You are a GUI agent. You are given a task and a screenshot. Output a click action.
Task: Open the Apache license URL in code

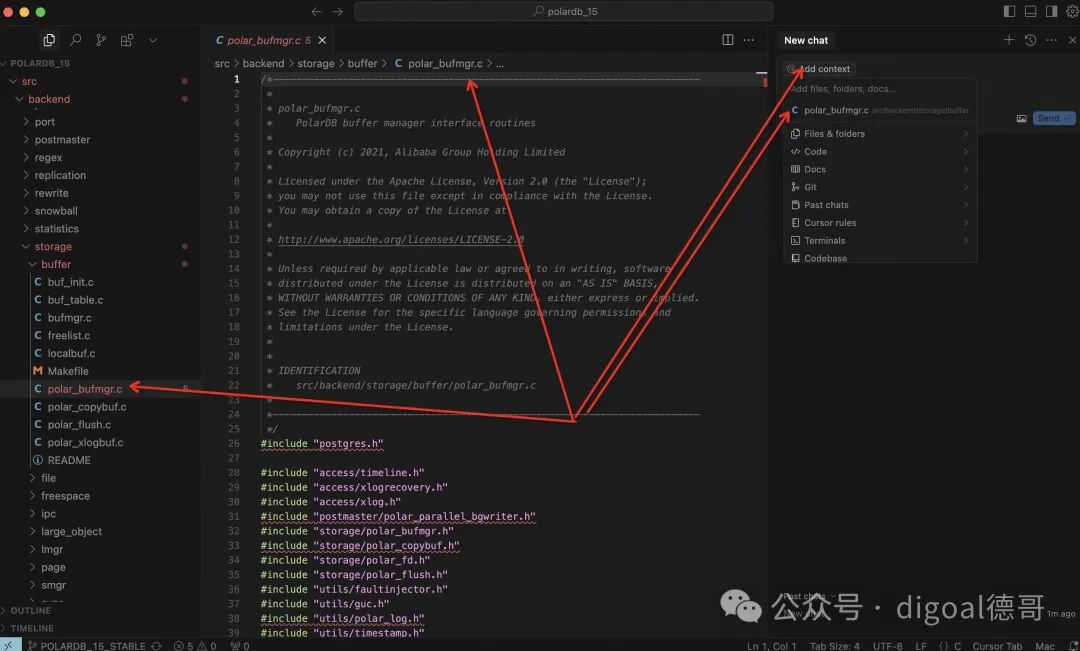pos(401,240)
